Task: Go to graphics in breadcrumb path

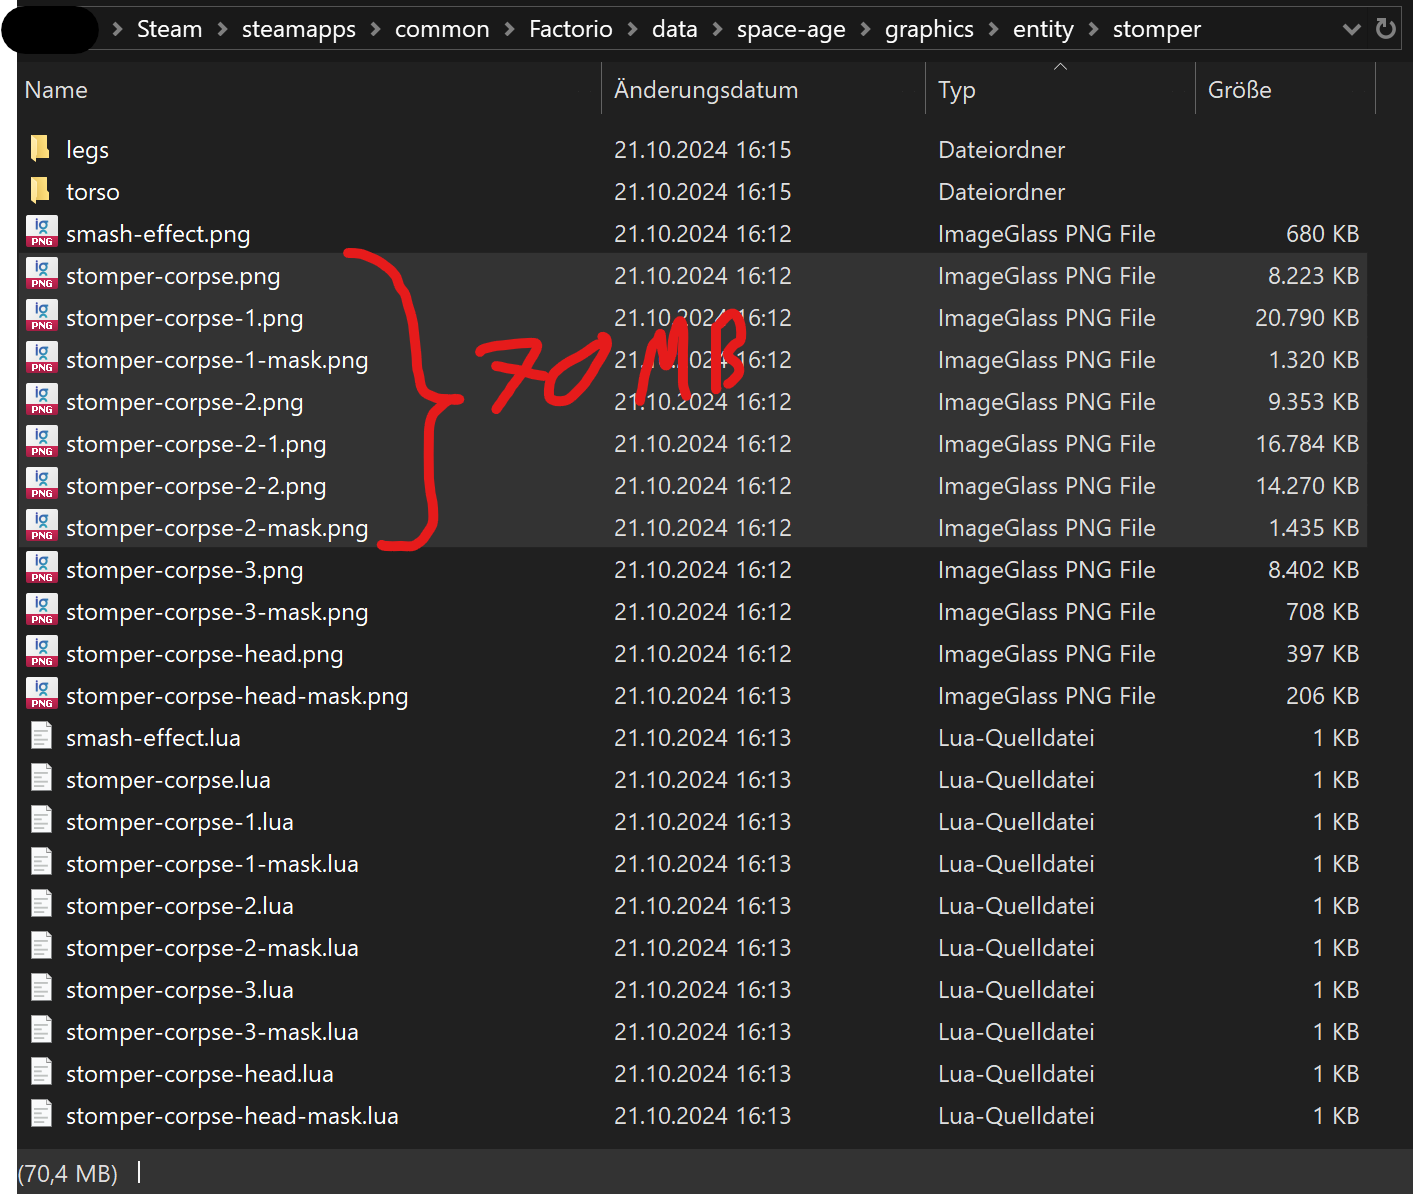Action: pyautogui.click(x=929, y=29)
